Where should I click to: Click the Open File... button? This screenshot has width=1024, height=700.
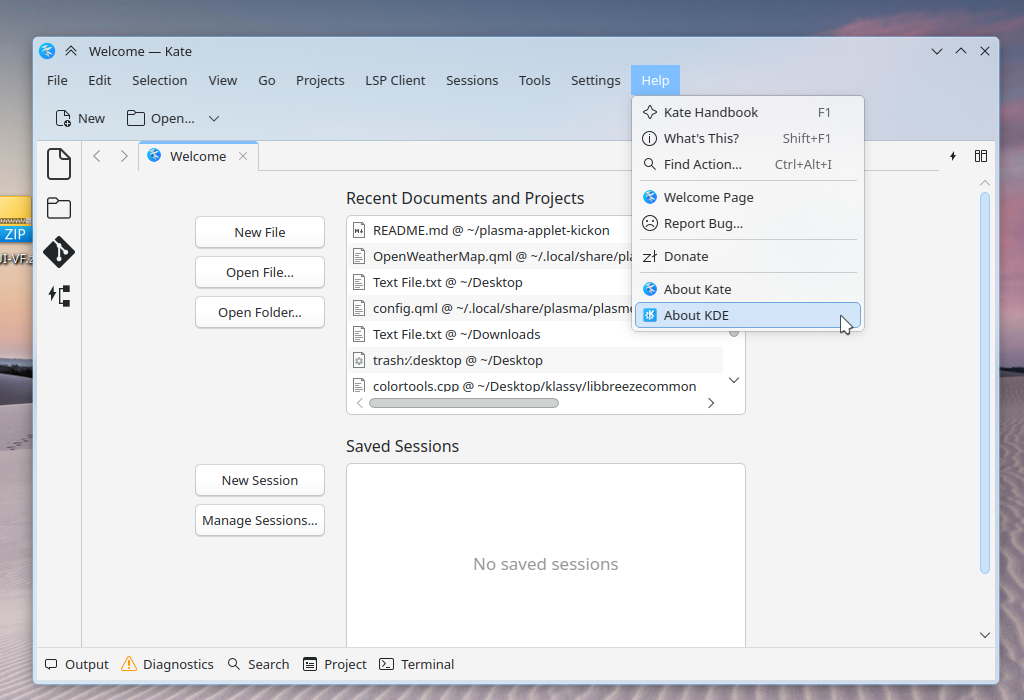click(260, 272)
